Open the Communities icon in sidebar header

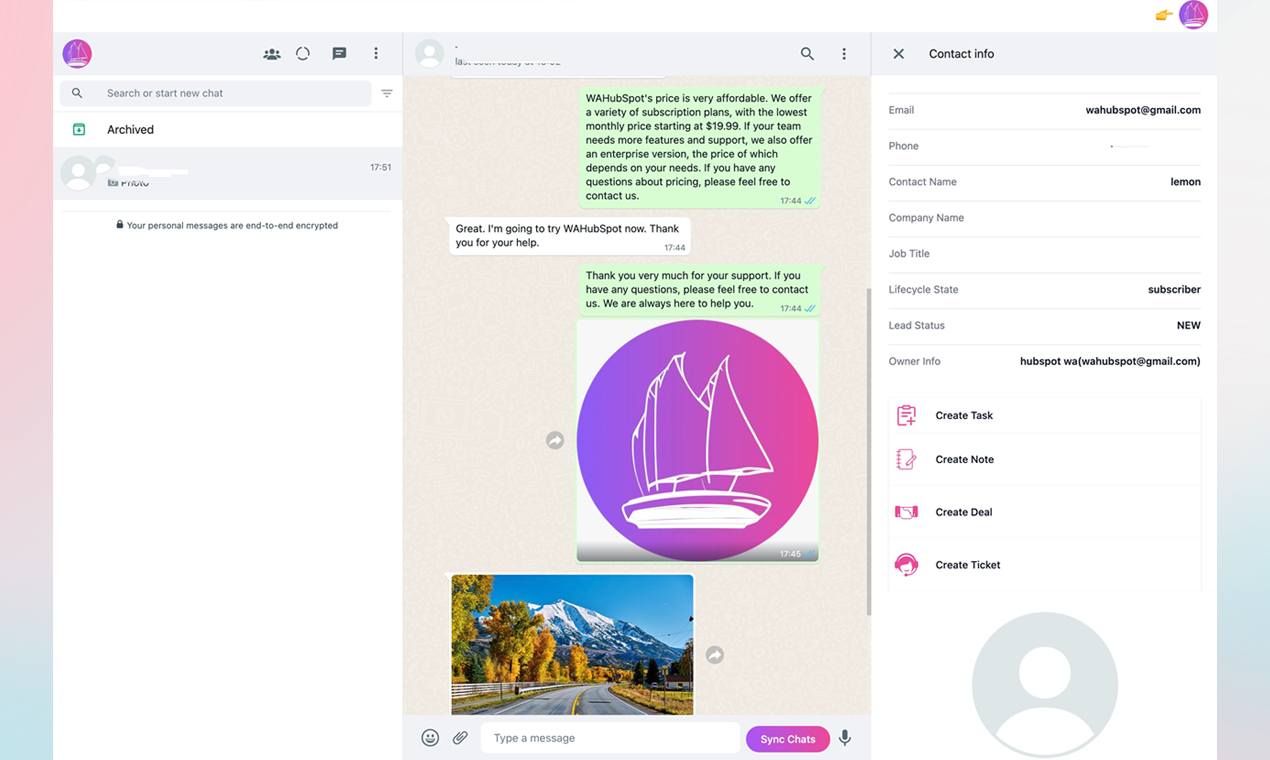click(271, 54)
